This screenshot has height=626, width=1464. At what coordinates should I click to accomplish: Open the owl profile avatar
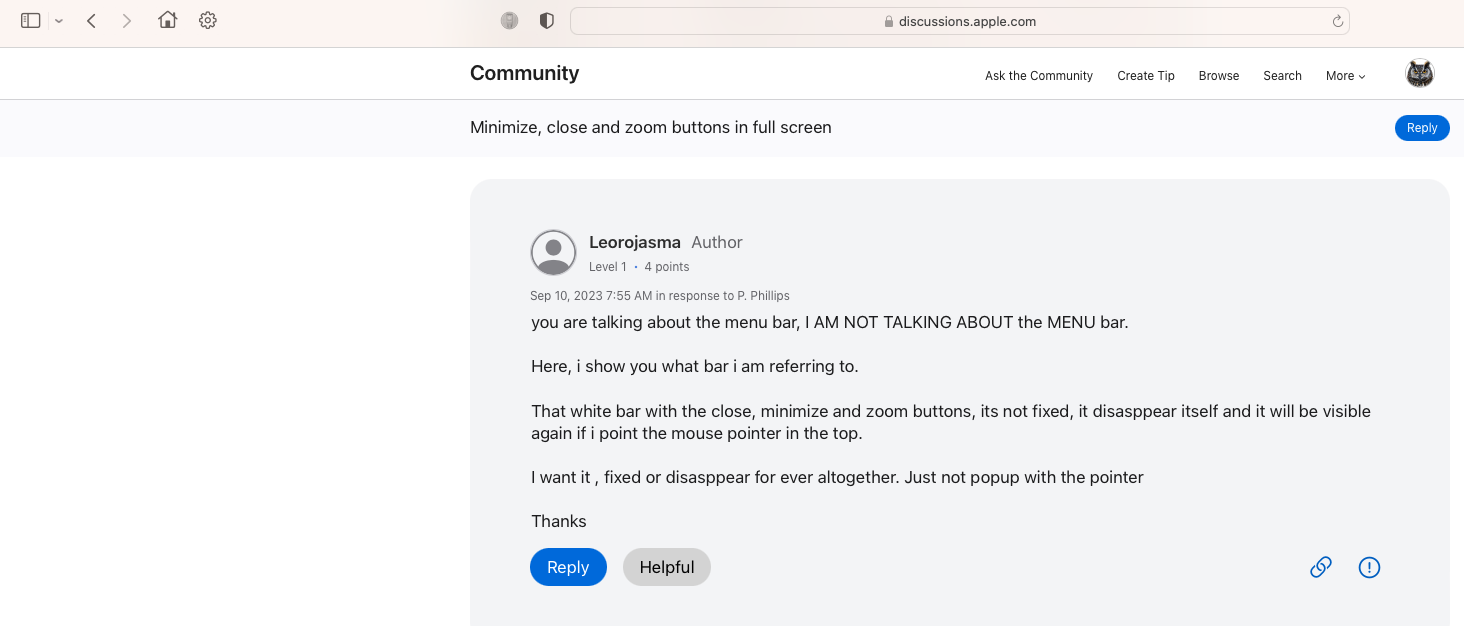pyautogui.click(x=1420, y=74)
